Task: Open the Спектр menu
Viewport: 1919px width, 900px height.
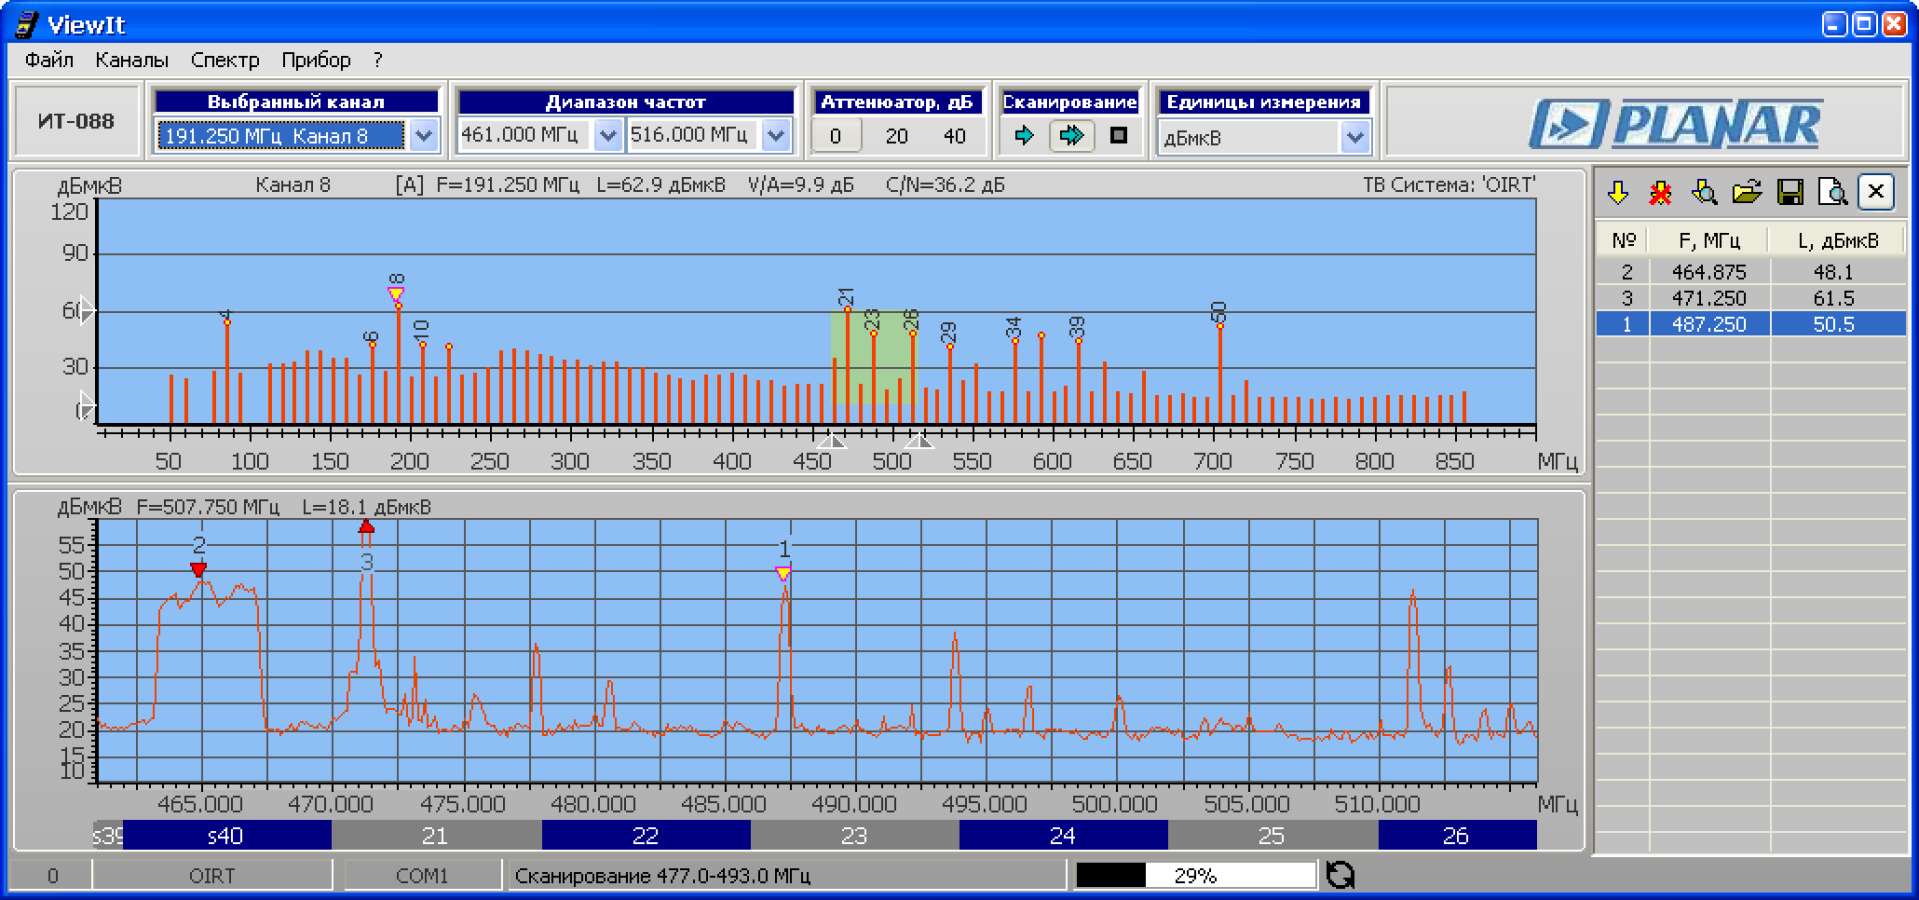Action: click(225, 60)
